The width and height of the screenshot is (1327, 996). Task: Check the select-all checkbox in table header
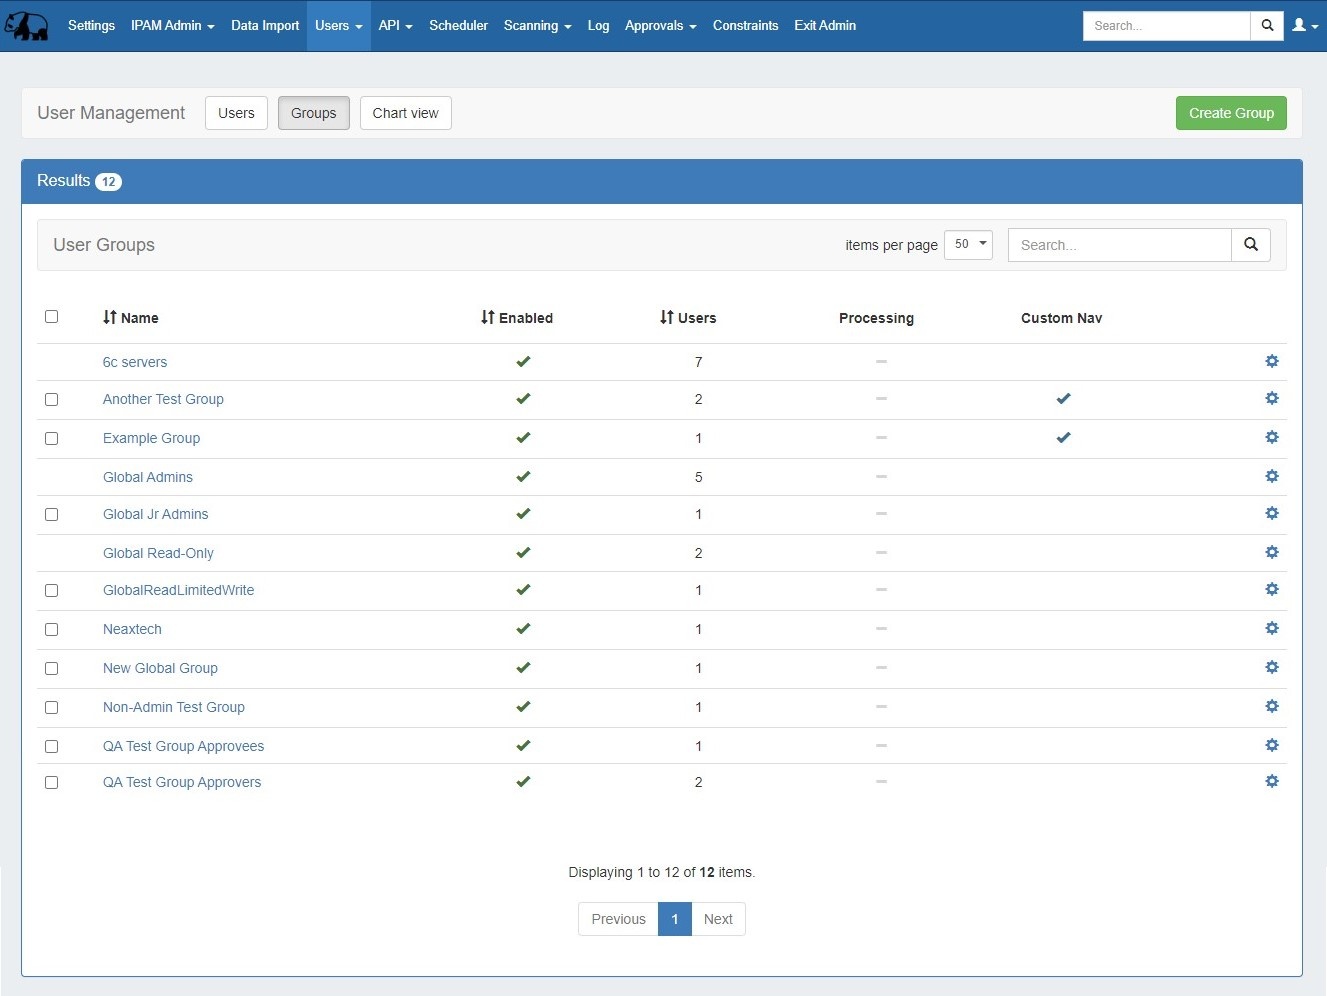click(x=52, y=317)
